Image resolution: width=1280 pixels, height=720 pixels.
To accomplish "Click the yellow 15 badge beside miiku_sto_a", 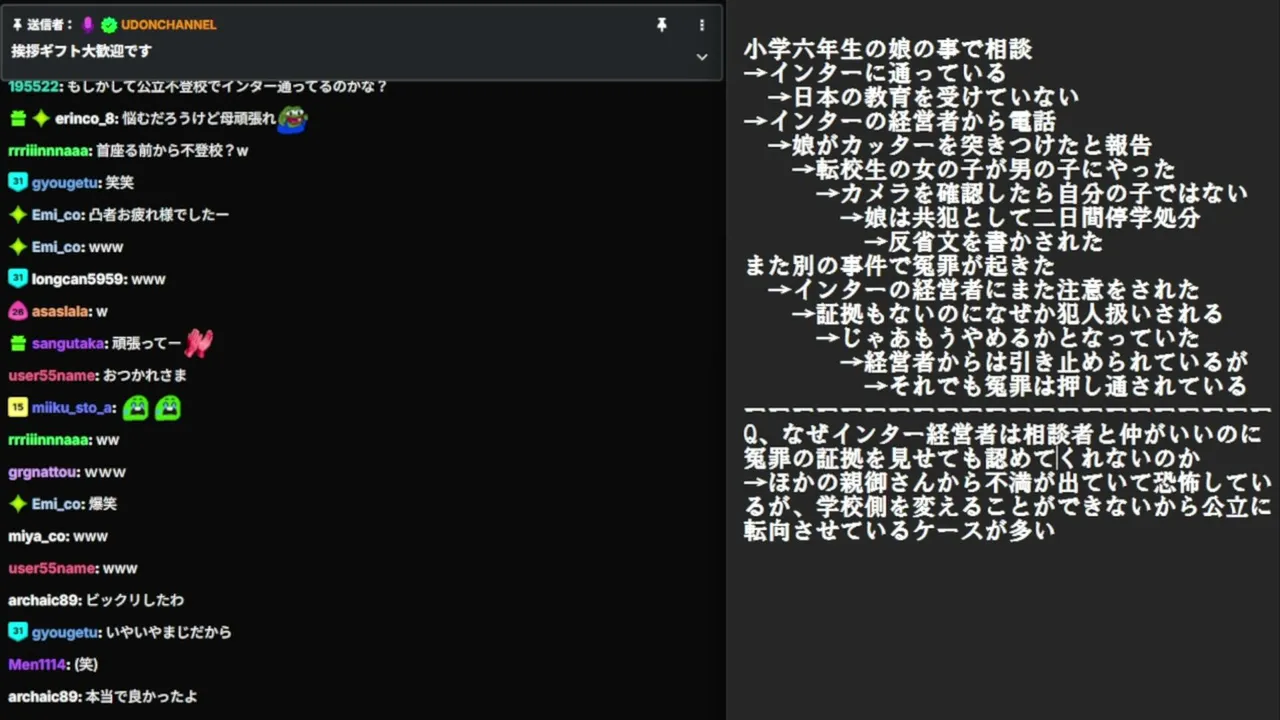I will tap(17, 408).
